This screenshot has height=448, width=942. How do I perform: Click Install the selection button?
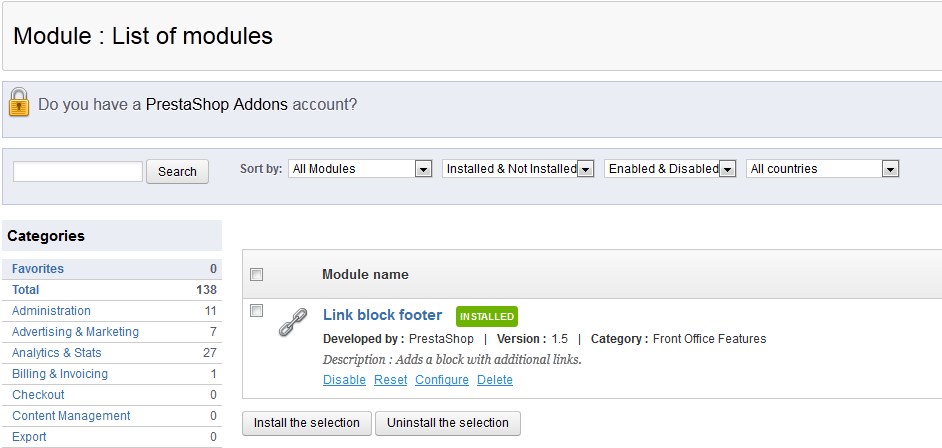[x=307, y=423]
